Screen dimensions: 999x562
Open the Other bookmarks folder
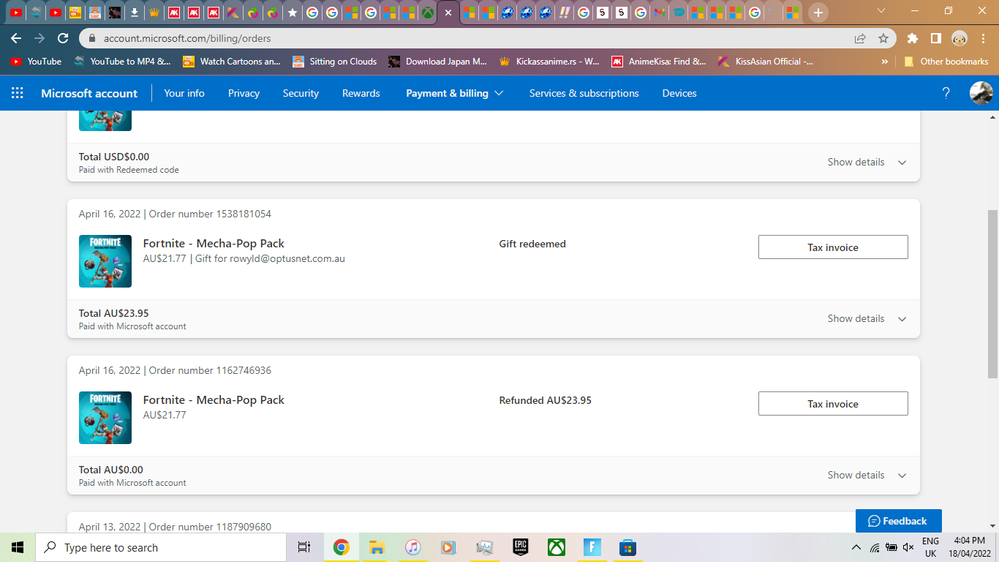pos(946,61)
